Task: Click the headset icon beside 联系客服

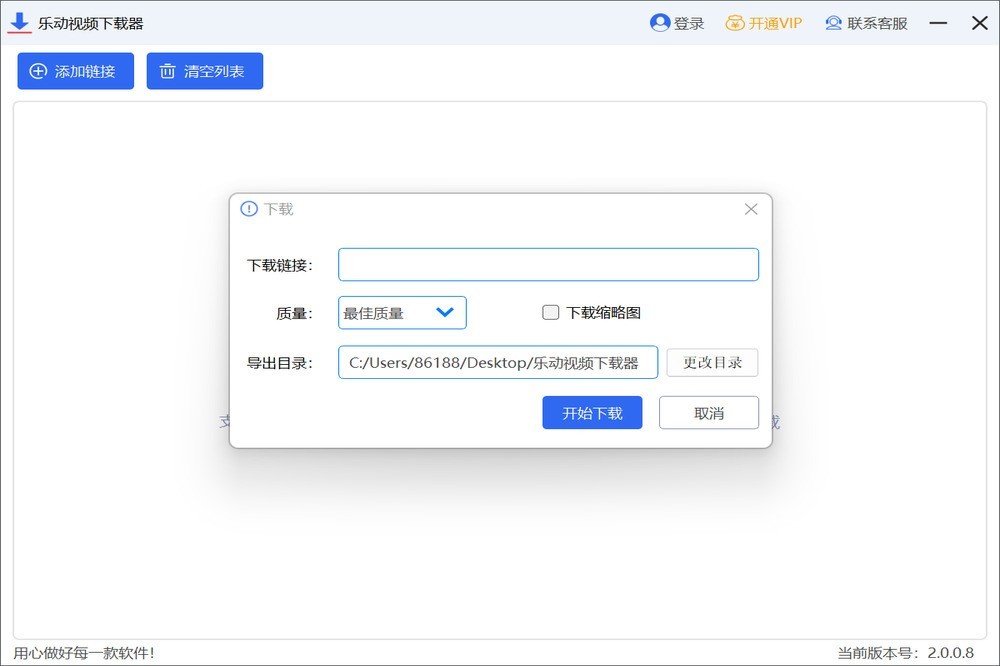Action: pos(833,22)
